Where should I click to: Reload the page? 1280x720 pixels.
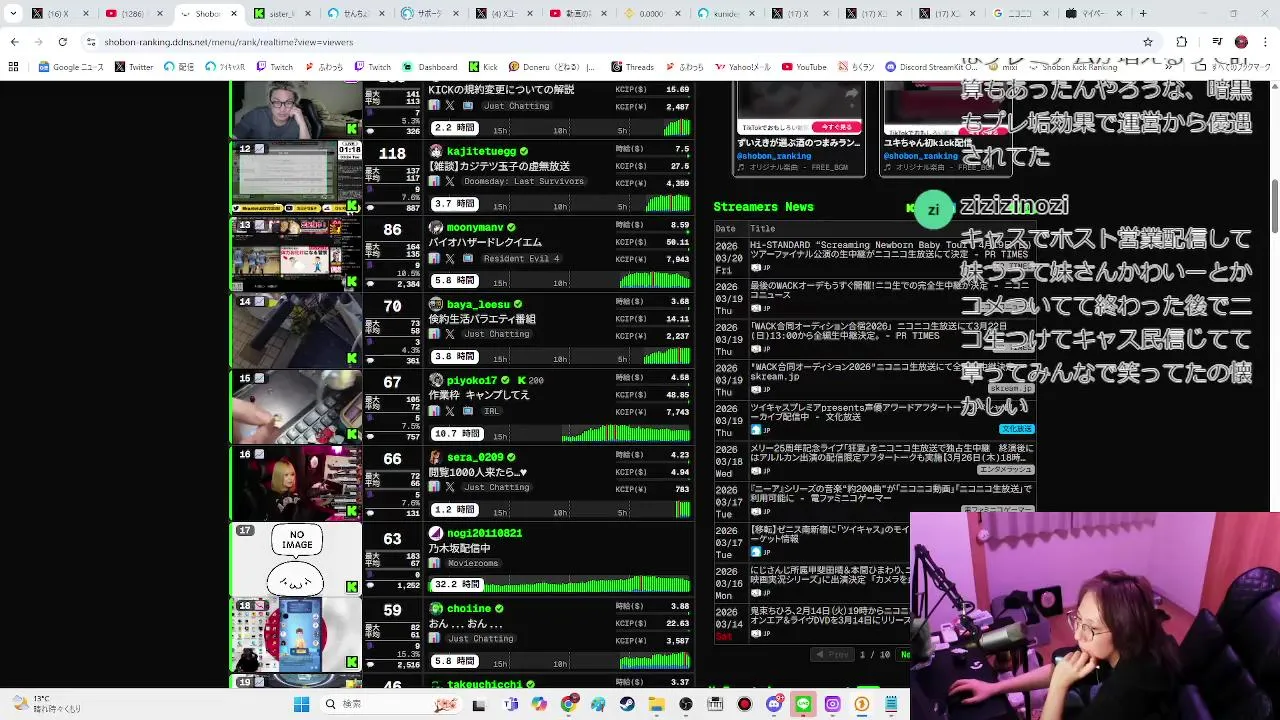pos(62,42)
